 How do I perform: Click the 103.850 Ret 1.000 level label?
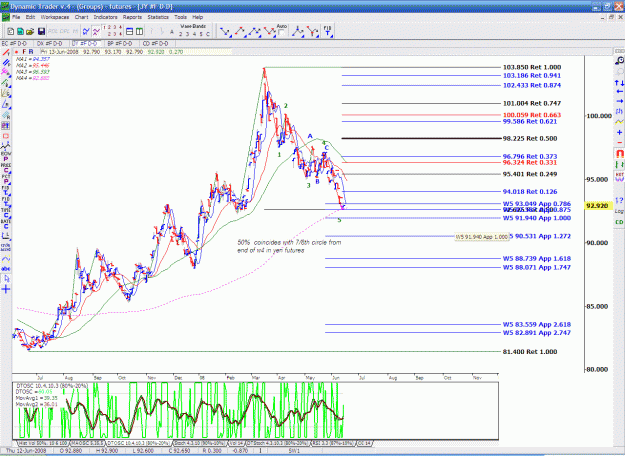pos(532,67)
